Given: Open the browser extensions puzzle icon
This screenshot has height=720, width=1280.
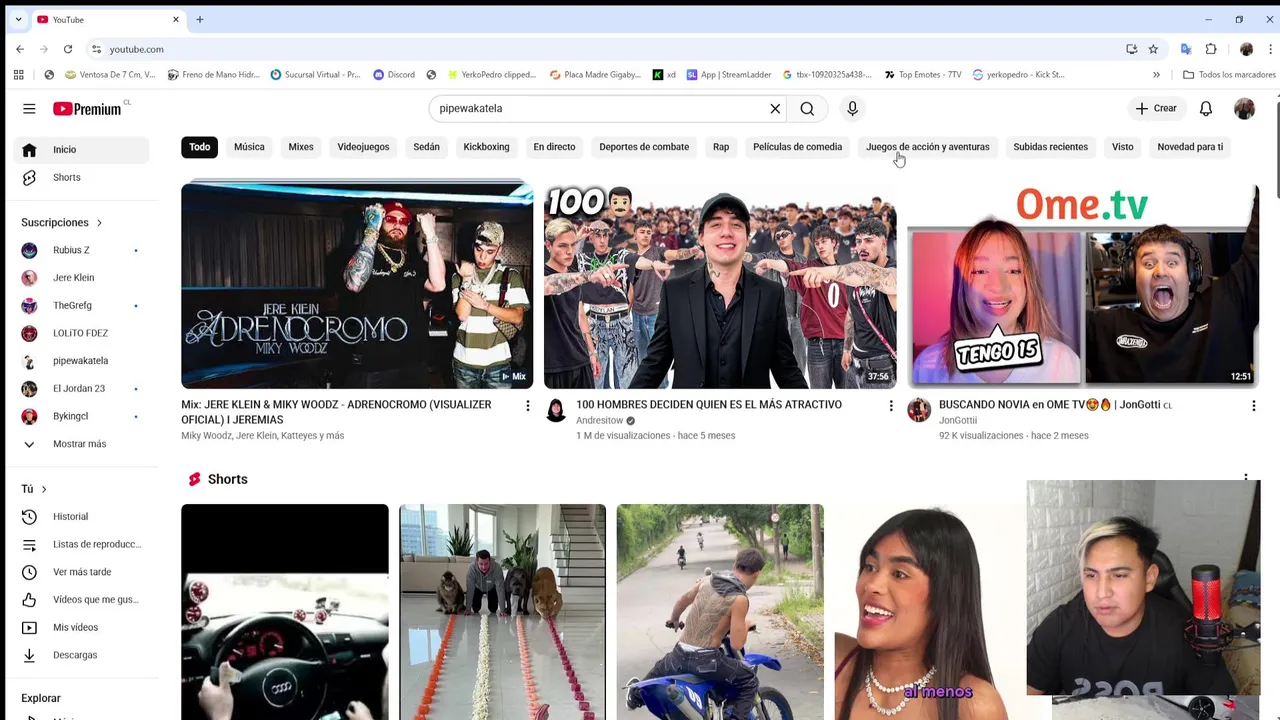Looking at the screenshot, I should coord(1211,49).
